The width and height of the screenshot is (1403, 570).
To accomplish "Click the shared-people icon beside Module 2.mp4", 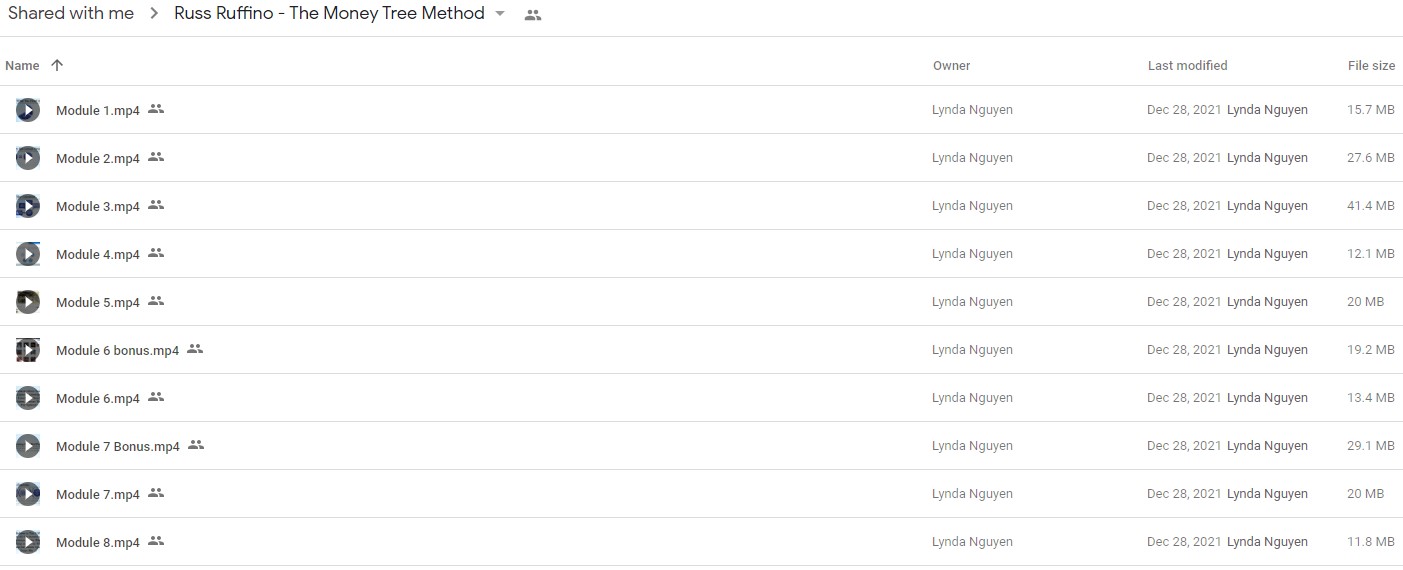I will (156, 157).
